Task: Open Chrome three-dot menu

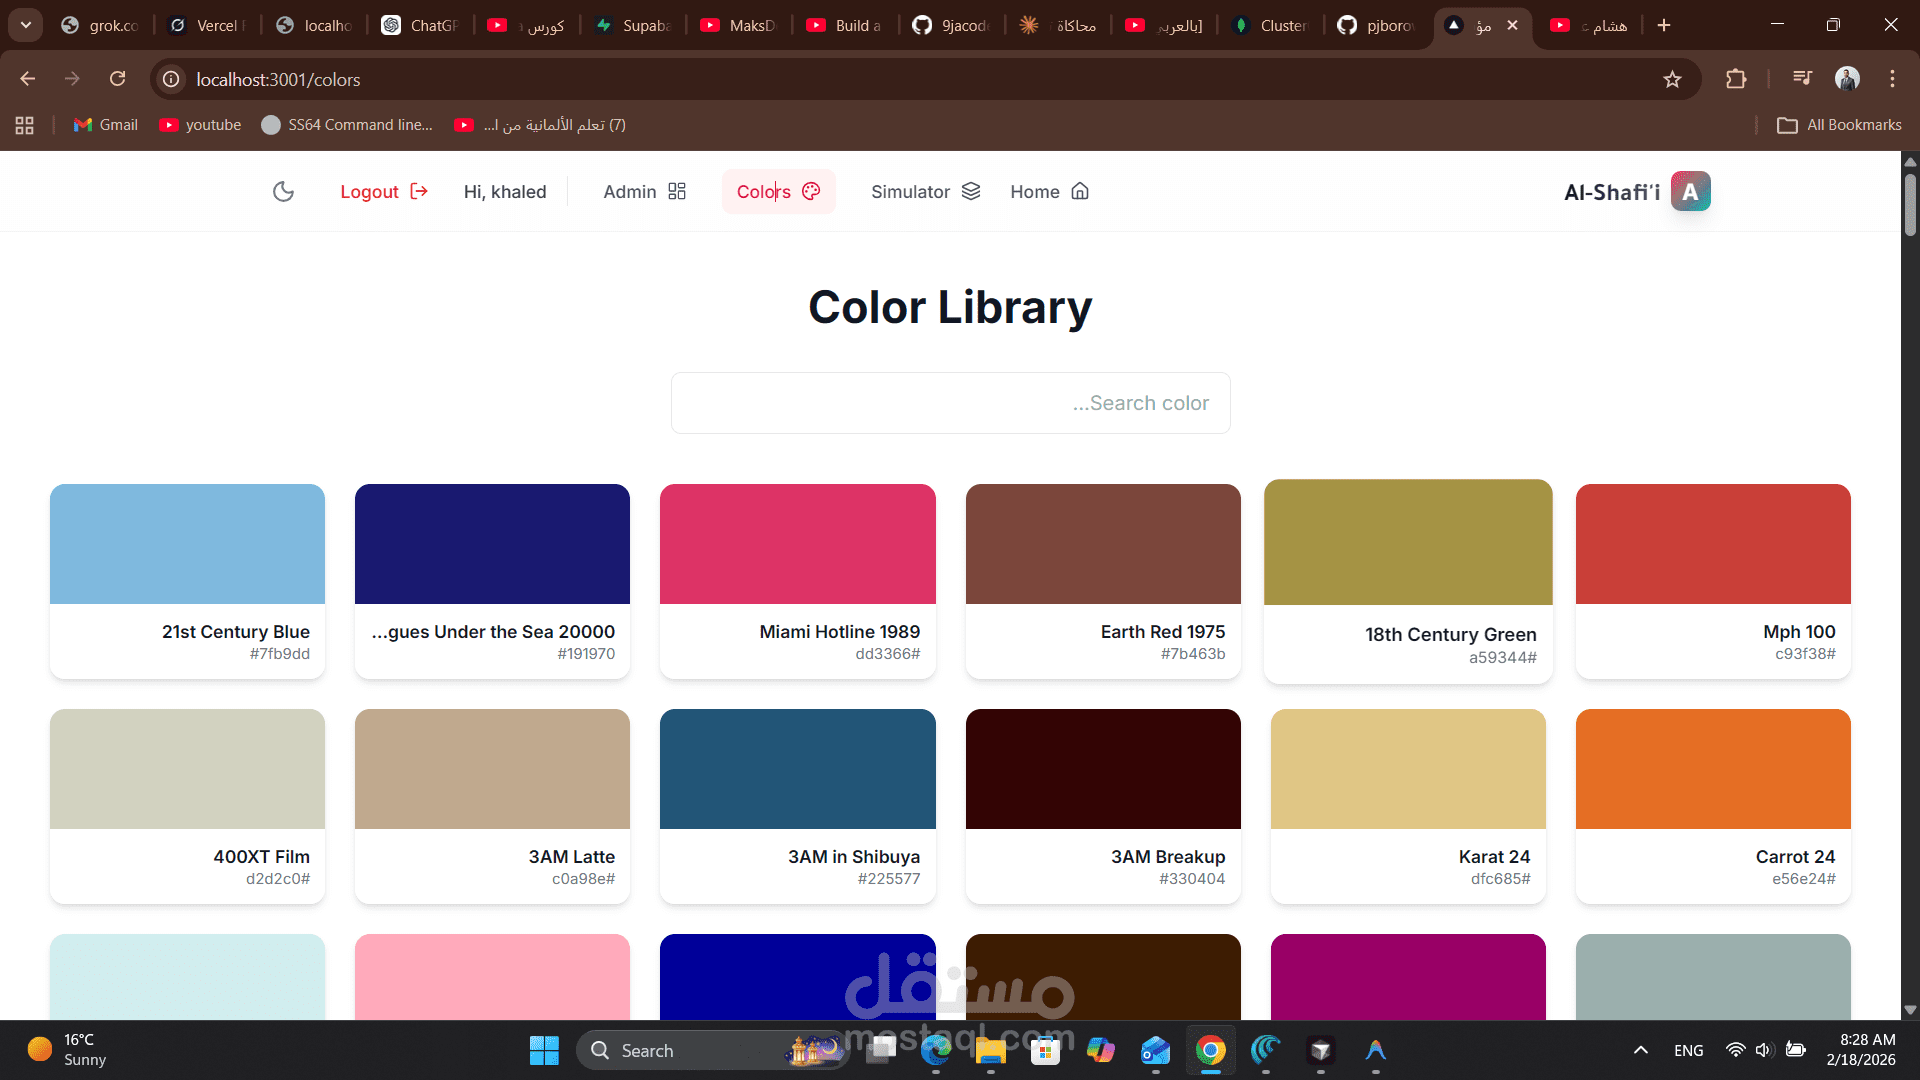Action: pyautogui.click(x=1892, y=79)
